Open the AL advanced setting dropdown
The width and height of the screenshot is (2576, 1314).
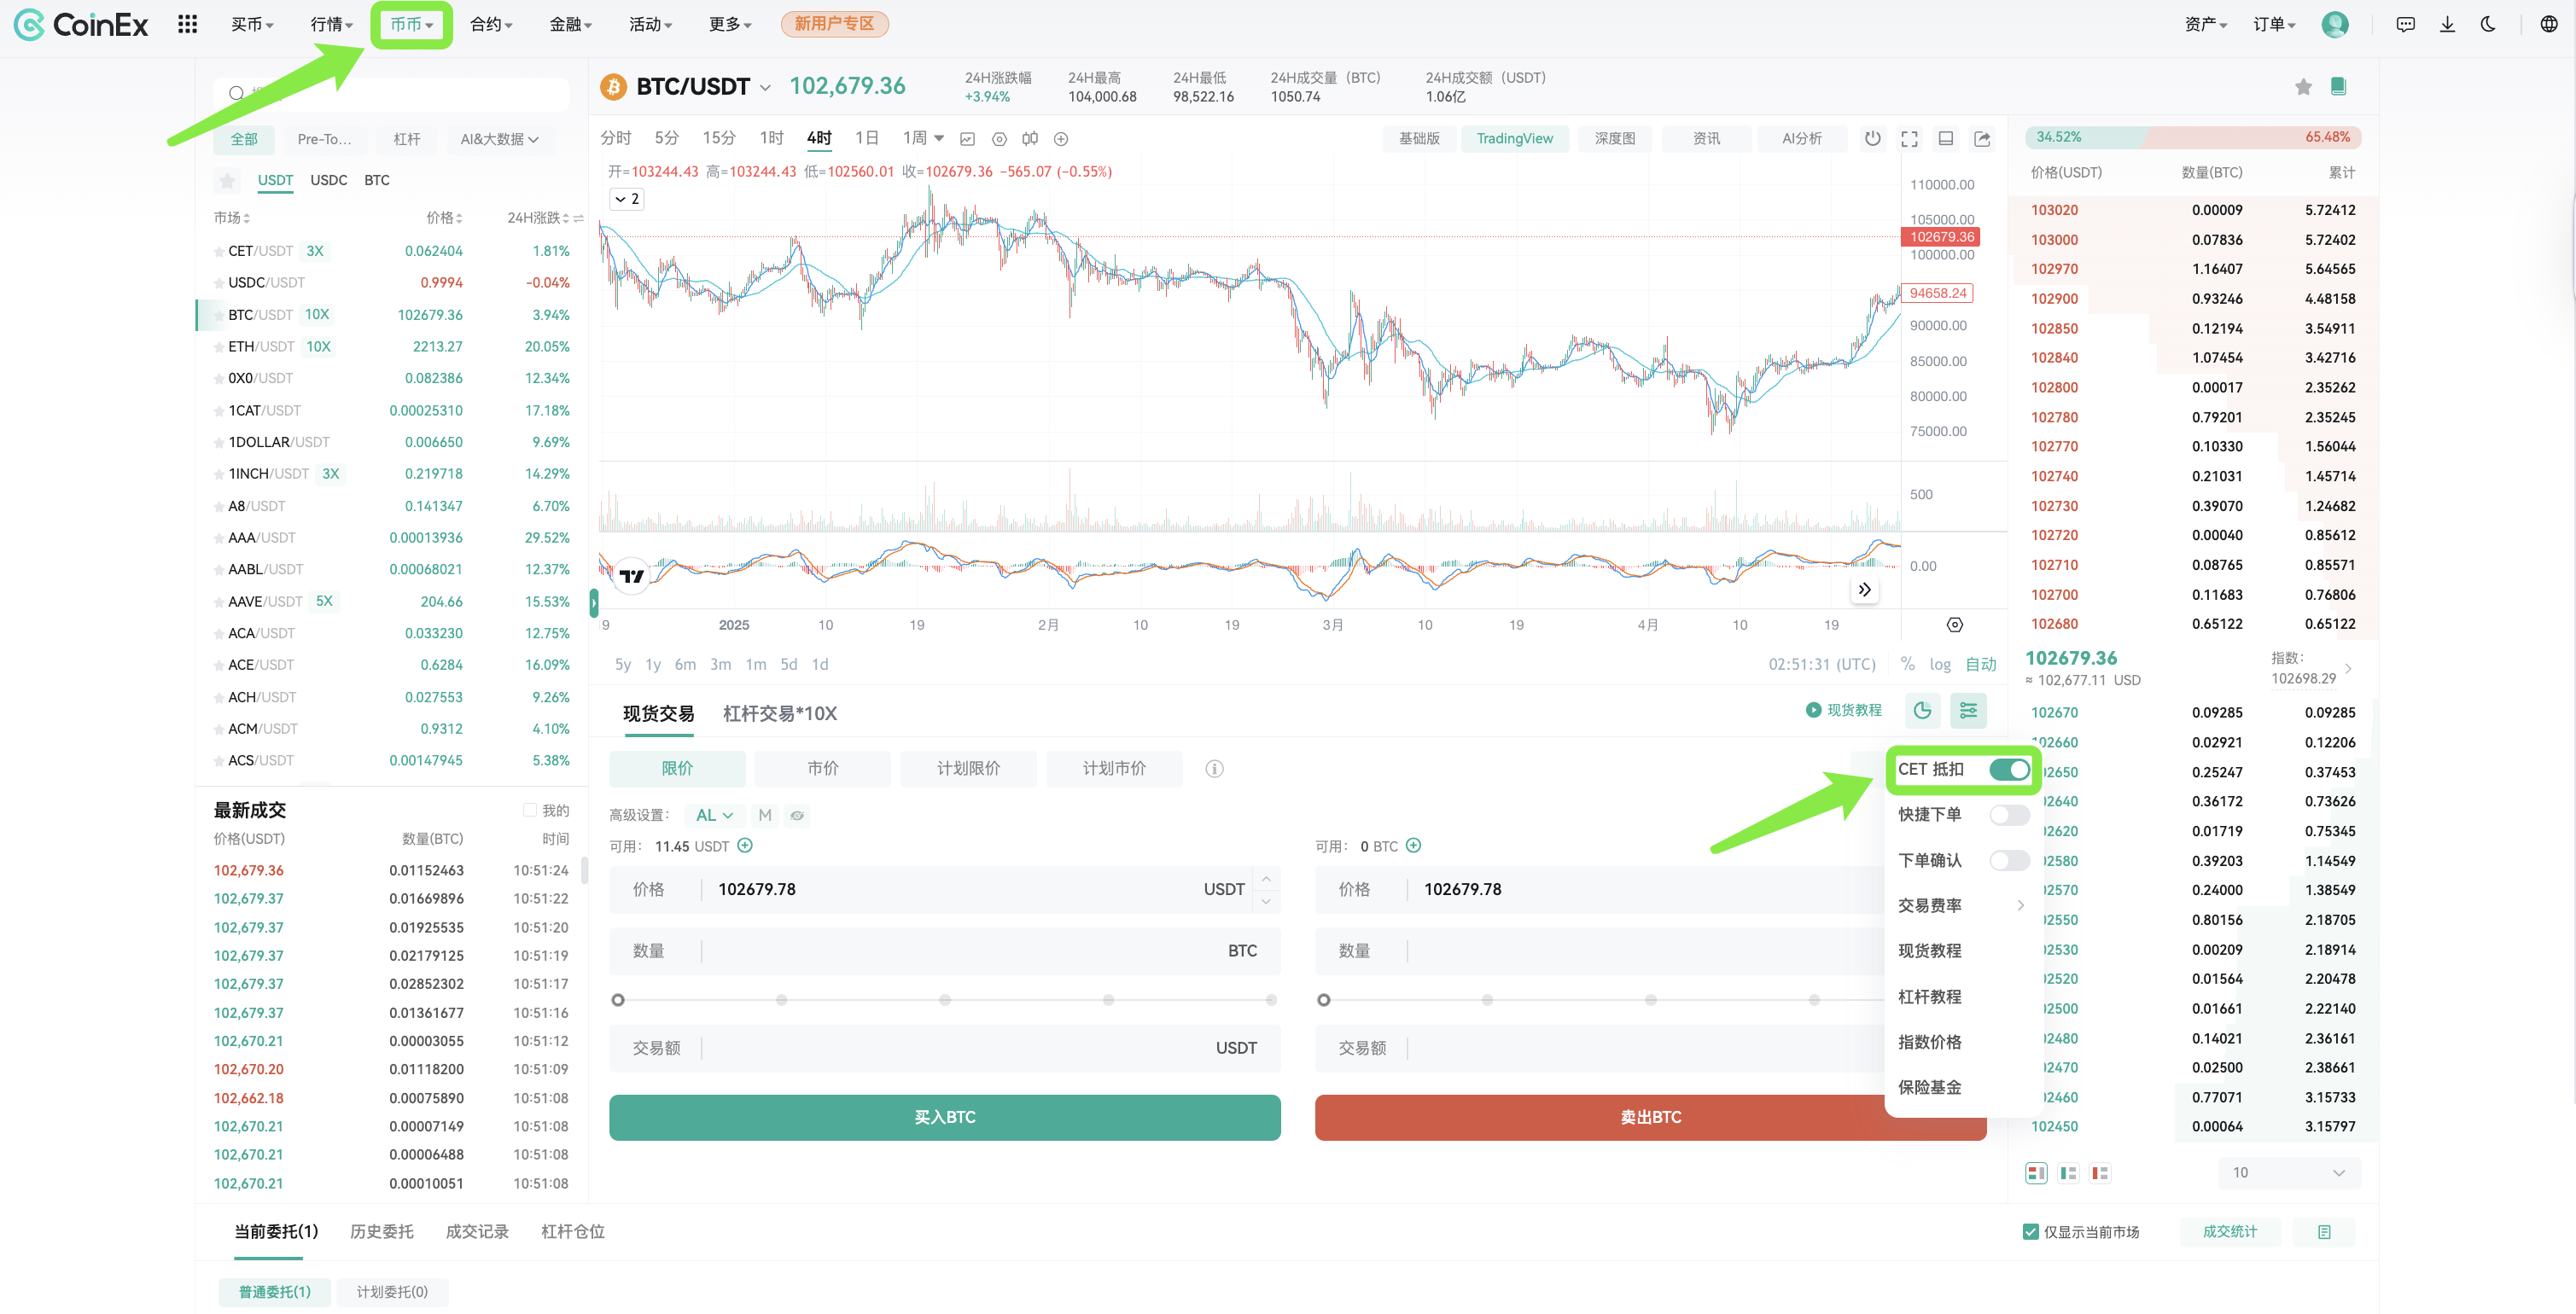pyautogui.click(x=714, y=816)
